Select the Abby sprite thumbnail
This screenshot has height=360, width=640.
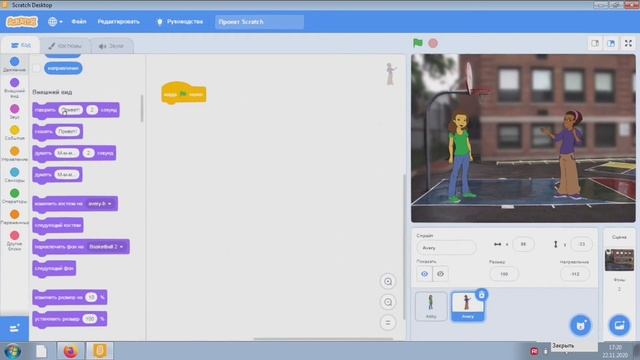coord(431,306)
